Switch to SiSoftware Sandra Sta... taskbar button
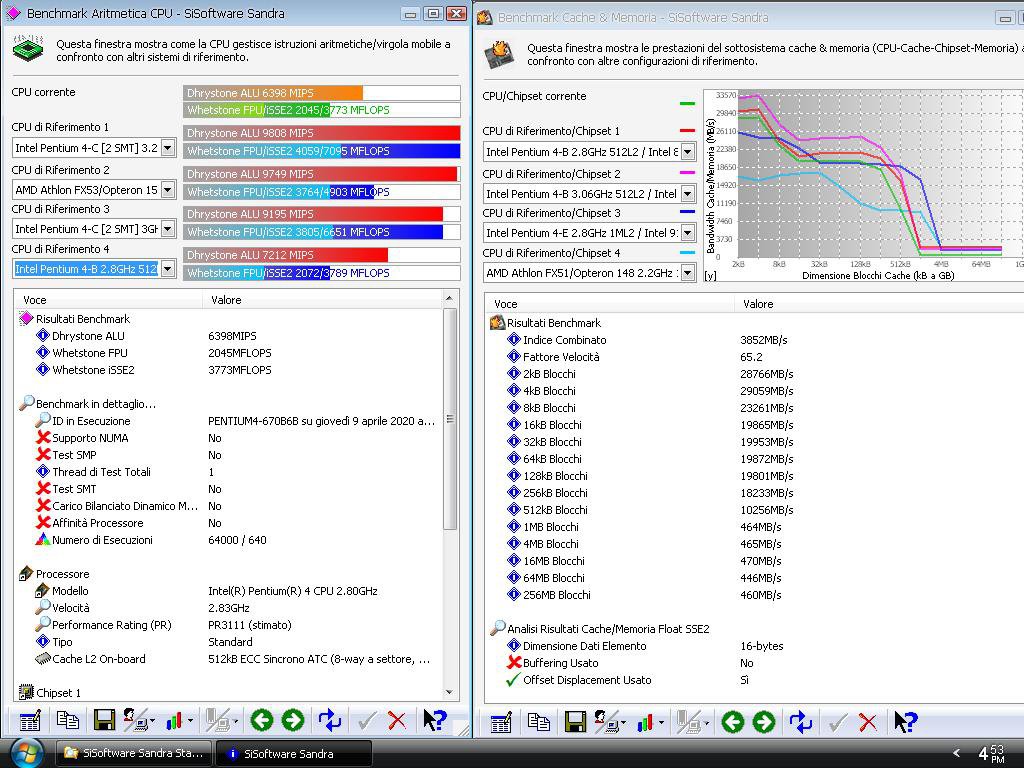Viewport: 1024px width, 768px height. [x=133, y=753]
